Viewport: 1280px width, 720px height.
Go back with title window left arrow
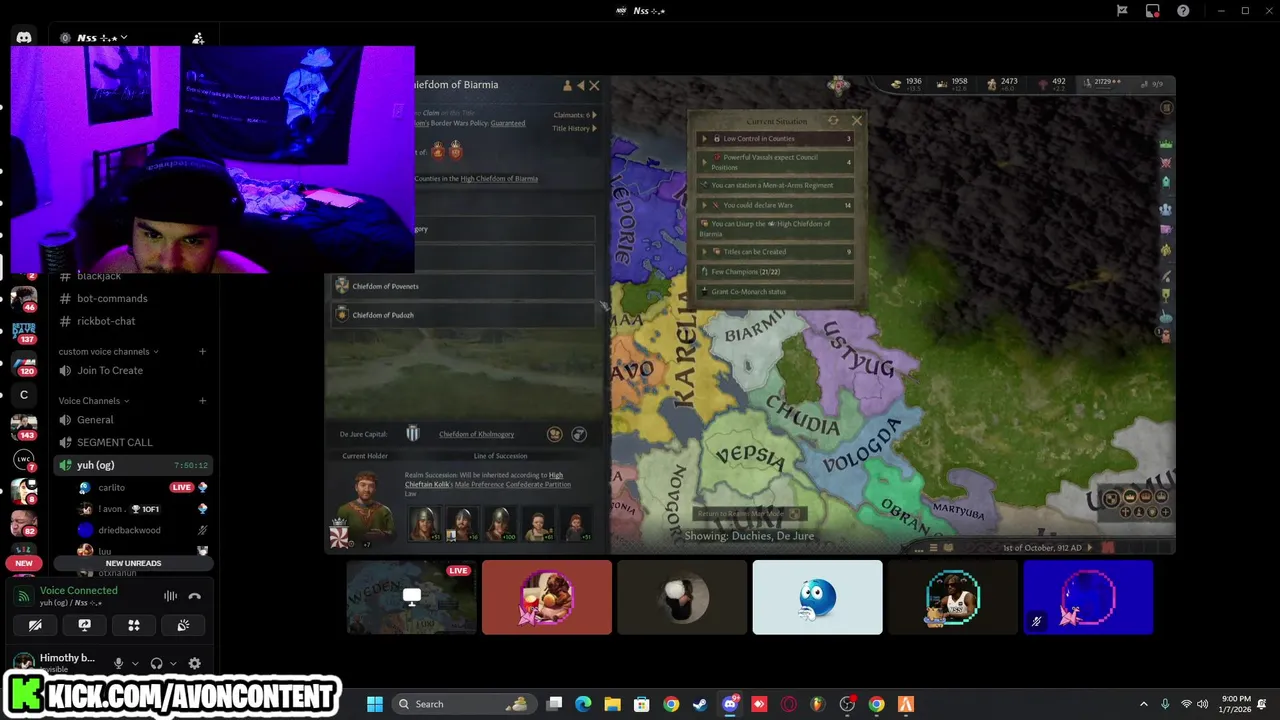[580, 85]
